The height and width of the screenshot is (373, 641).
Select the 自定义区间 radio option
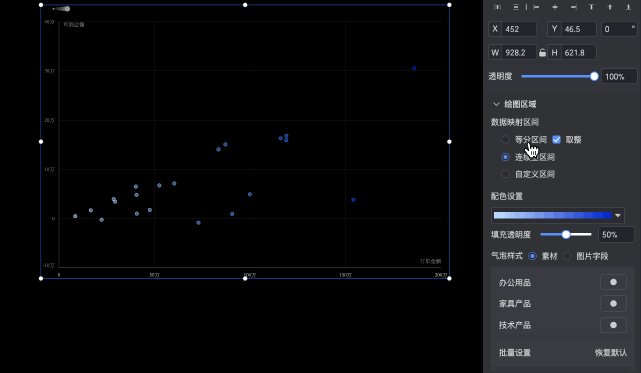coord(505,174)
